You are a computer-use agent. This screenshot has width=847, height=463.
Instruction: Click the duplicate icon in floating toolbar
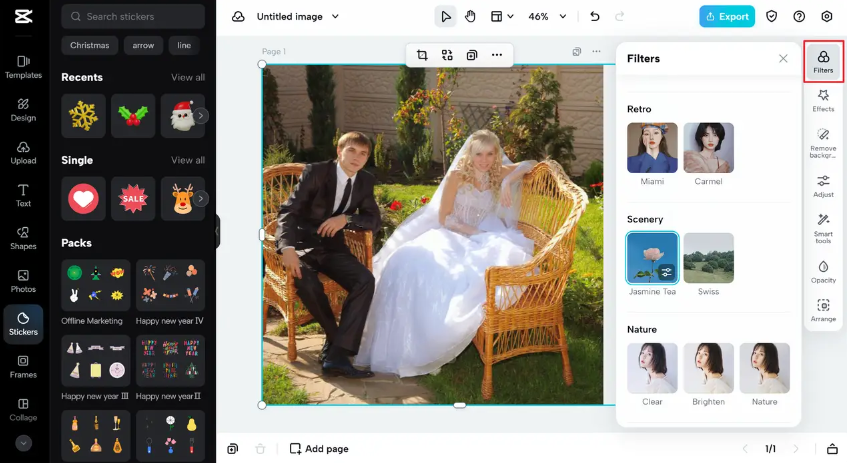click(472, 55)
